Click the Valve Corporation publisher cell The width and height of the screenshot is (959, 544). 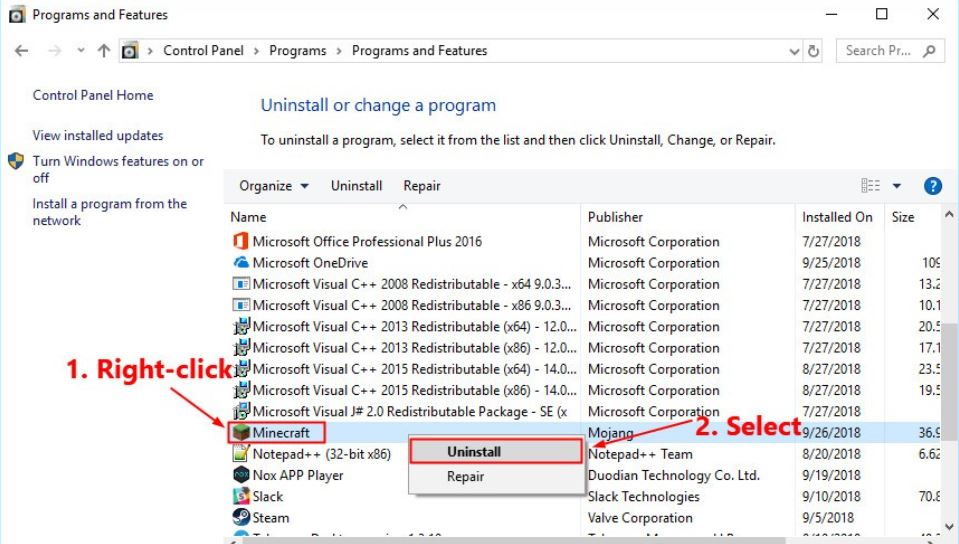pos(640,518)
